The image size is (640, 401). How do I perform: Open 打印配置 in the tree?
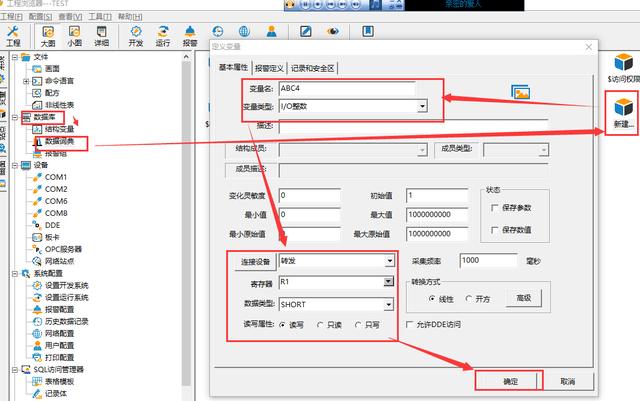59,358
